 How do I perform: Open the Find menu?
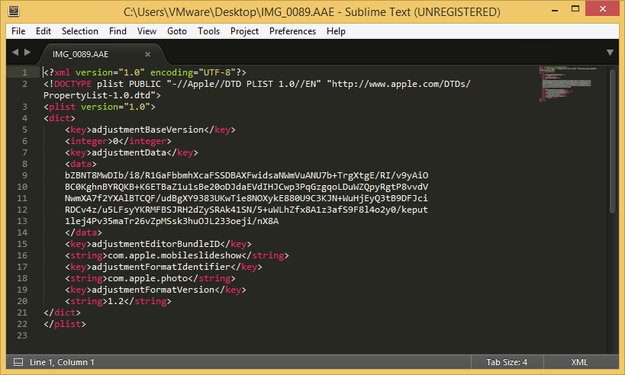tap(118, 31)
